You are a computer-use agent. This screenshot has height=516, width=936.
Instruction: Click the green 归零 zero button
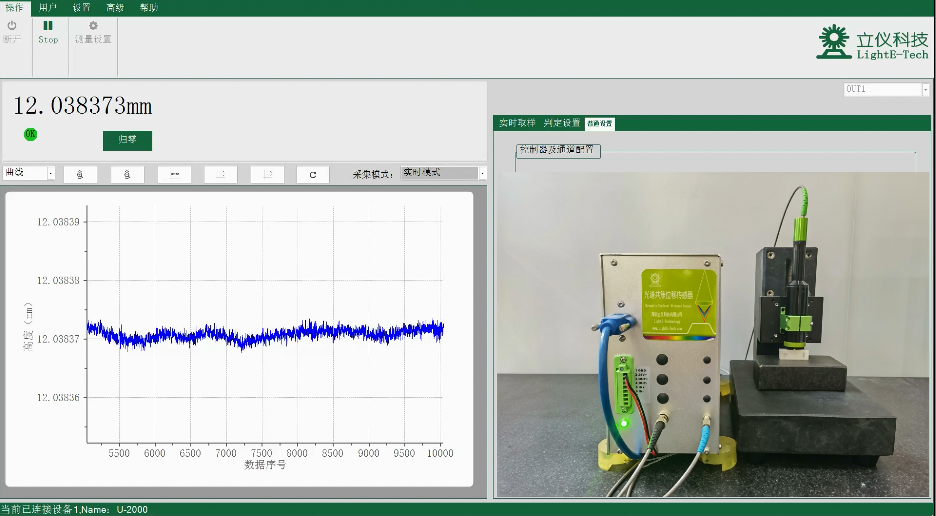[127, 140]
